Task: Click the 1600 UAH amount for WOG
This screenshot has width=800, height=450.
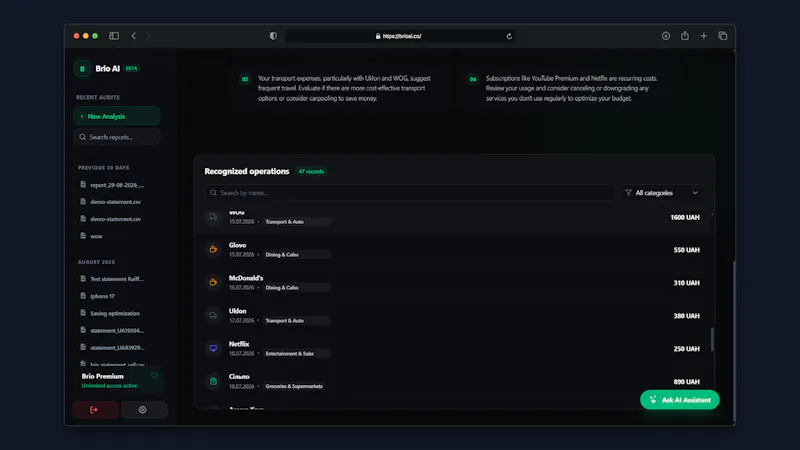Action: pos(685,217)
